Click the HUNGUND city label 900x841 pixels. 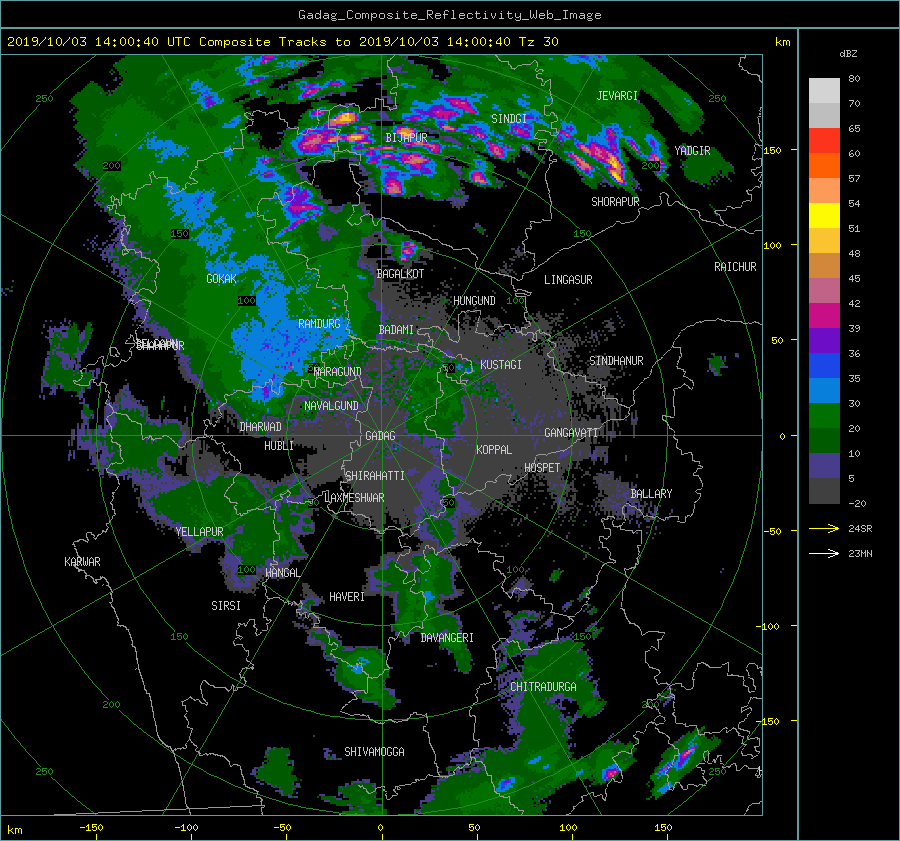coord(474,301)
